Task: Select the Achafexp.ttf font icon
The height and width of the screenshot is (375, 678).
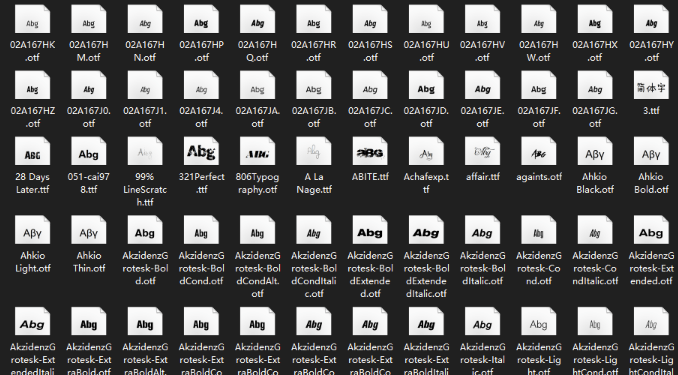Action: (426, 151)
